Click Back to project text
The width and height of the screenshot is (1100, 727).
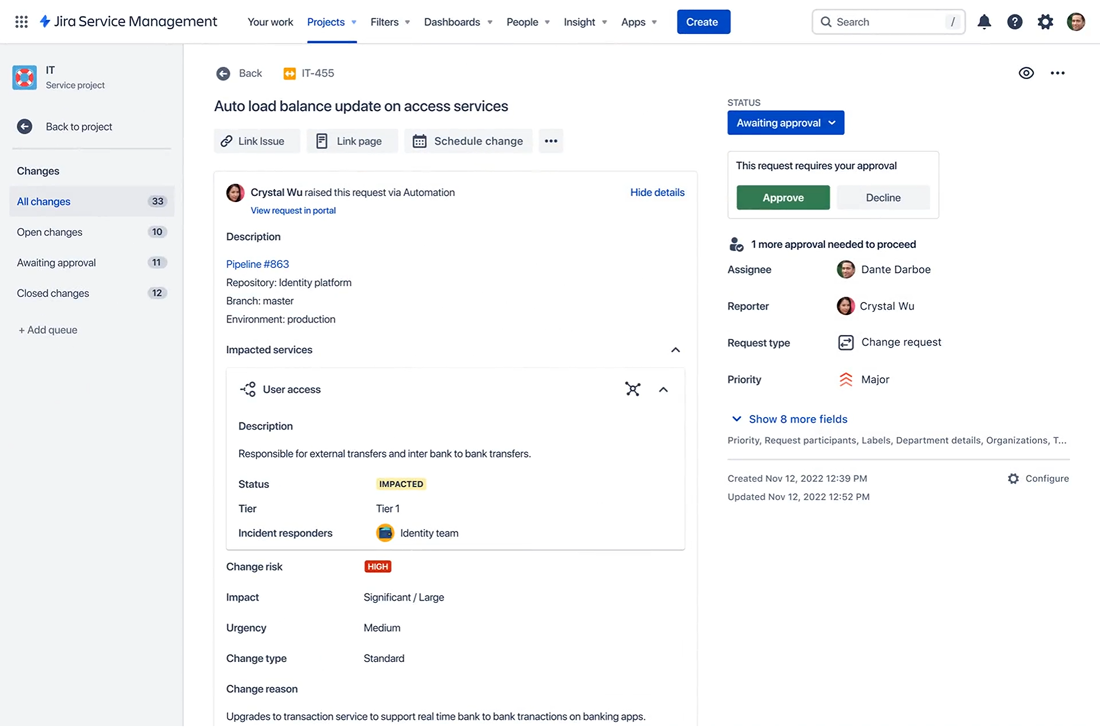pos(79,126)
